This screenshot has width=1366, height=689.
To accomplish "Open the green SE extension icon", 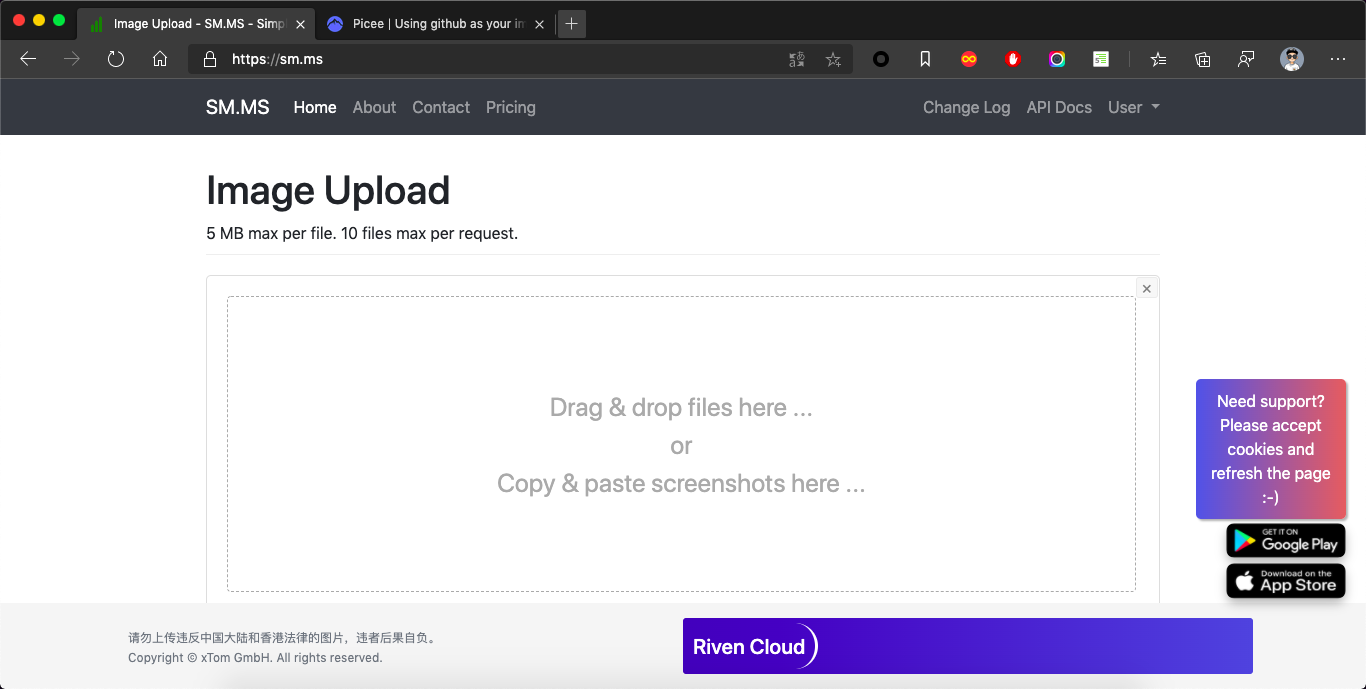I will coord(1101,59).
